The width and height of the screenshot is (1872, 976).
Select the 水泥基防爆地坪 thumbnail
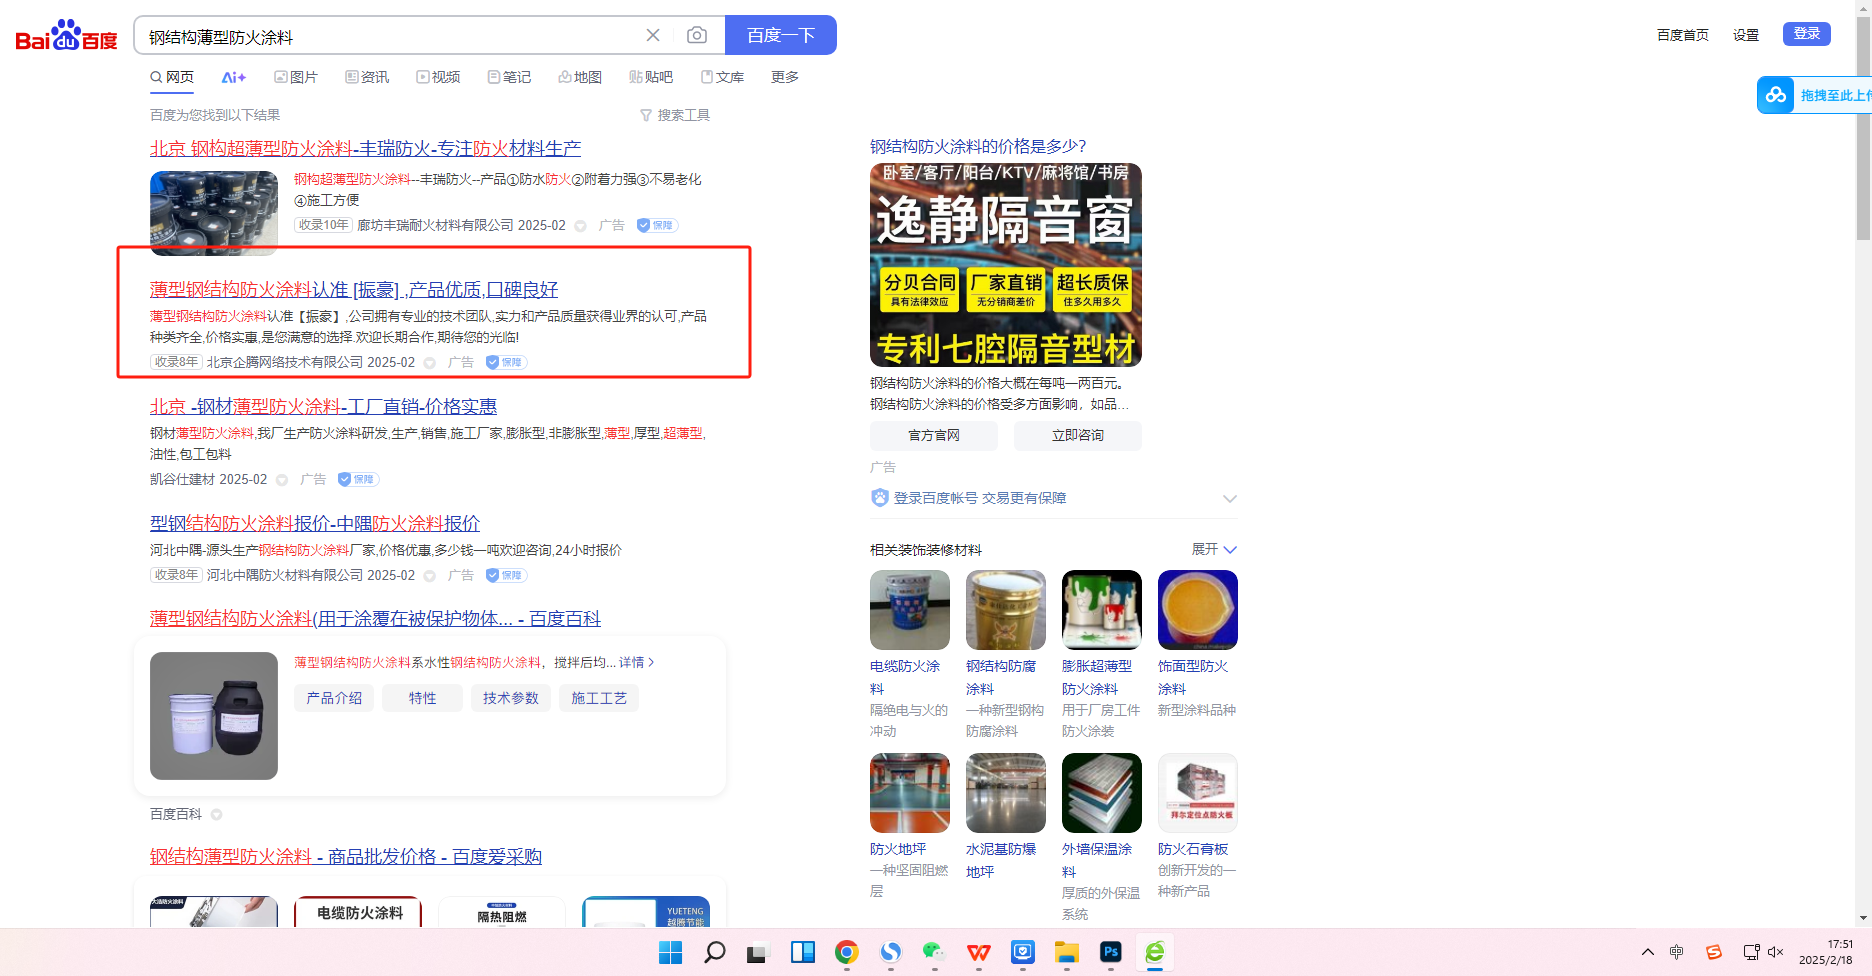point(1006,793)
